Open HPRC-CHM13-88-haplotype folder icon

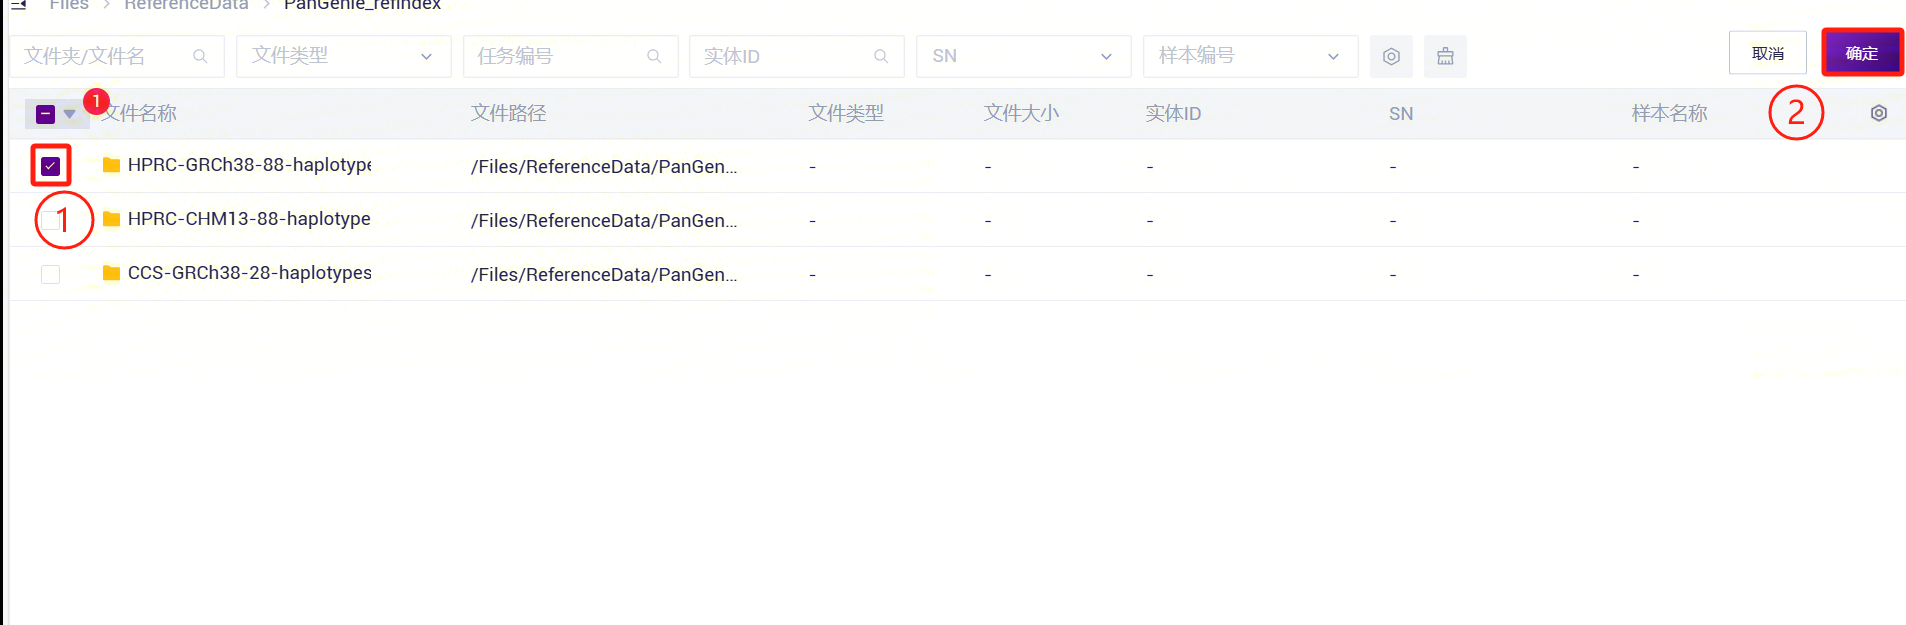[111, 219]
